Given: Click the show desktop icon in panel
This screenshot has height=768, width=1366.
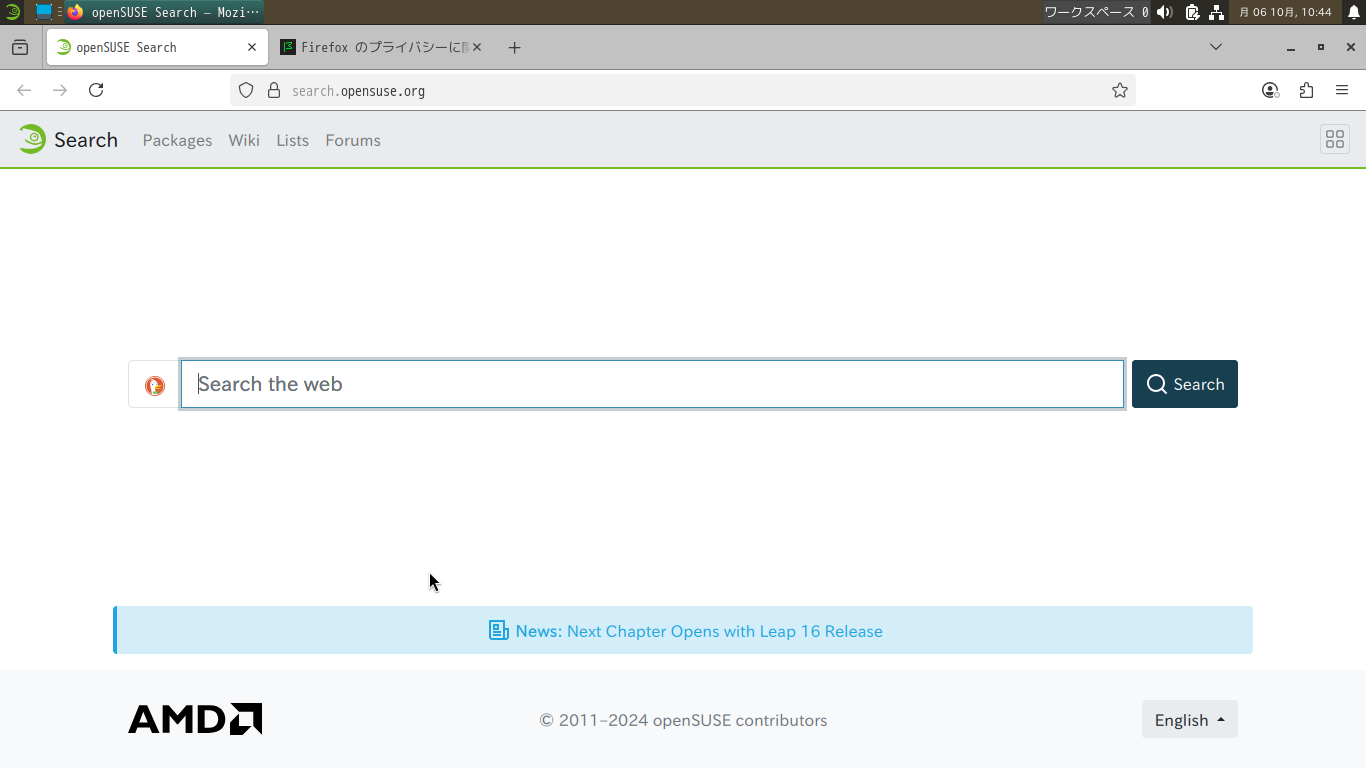Looking at the screenshot, I should click(44, 12).
